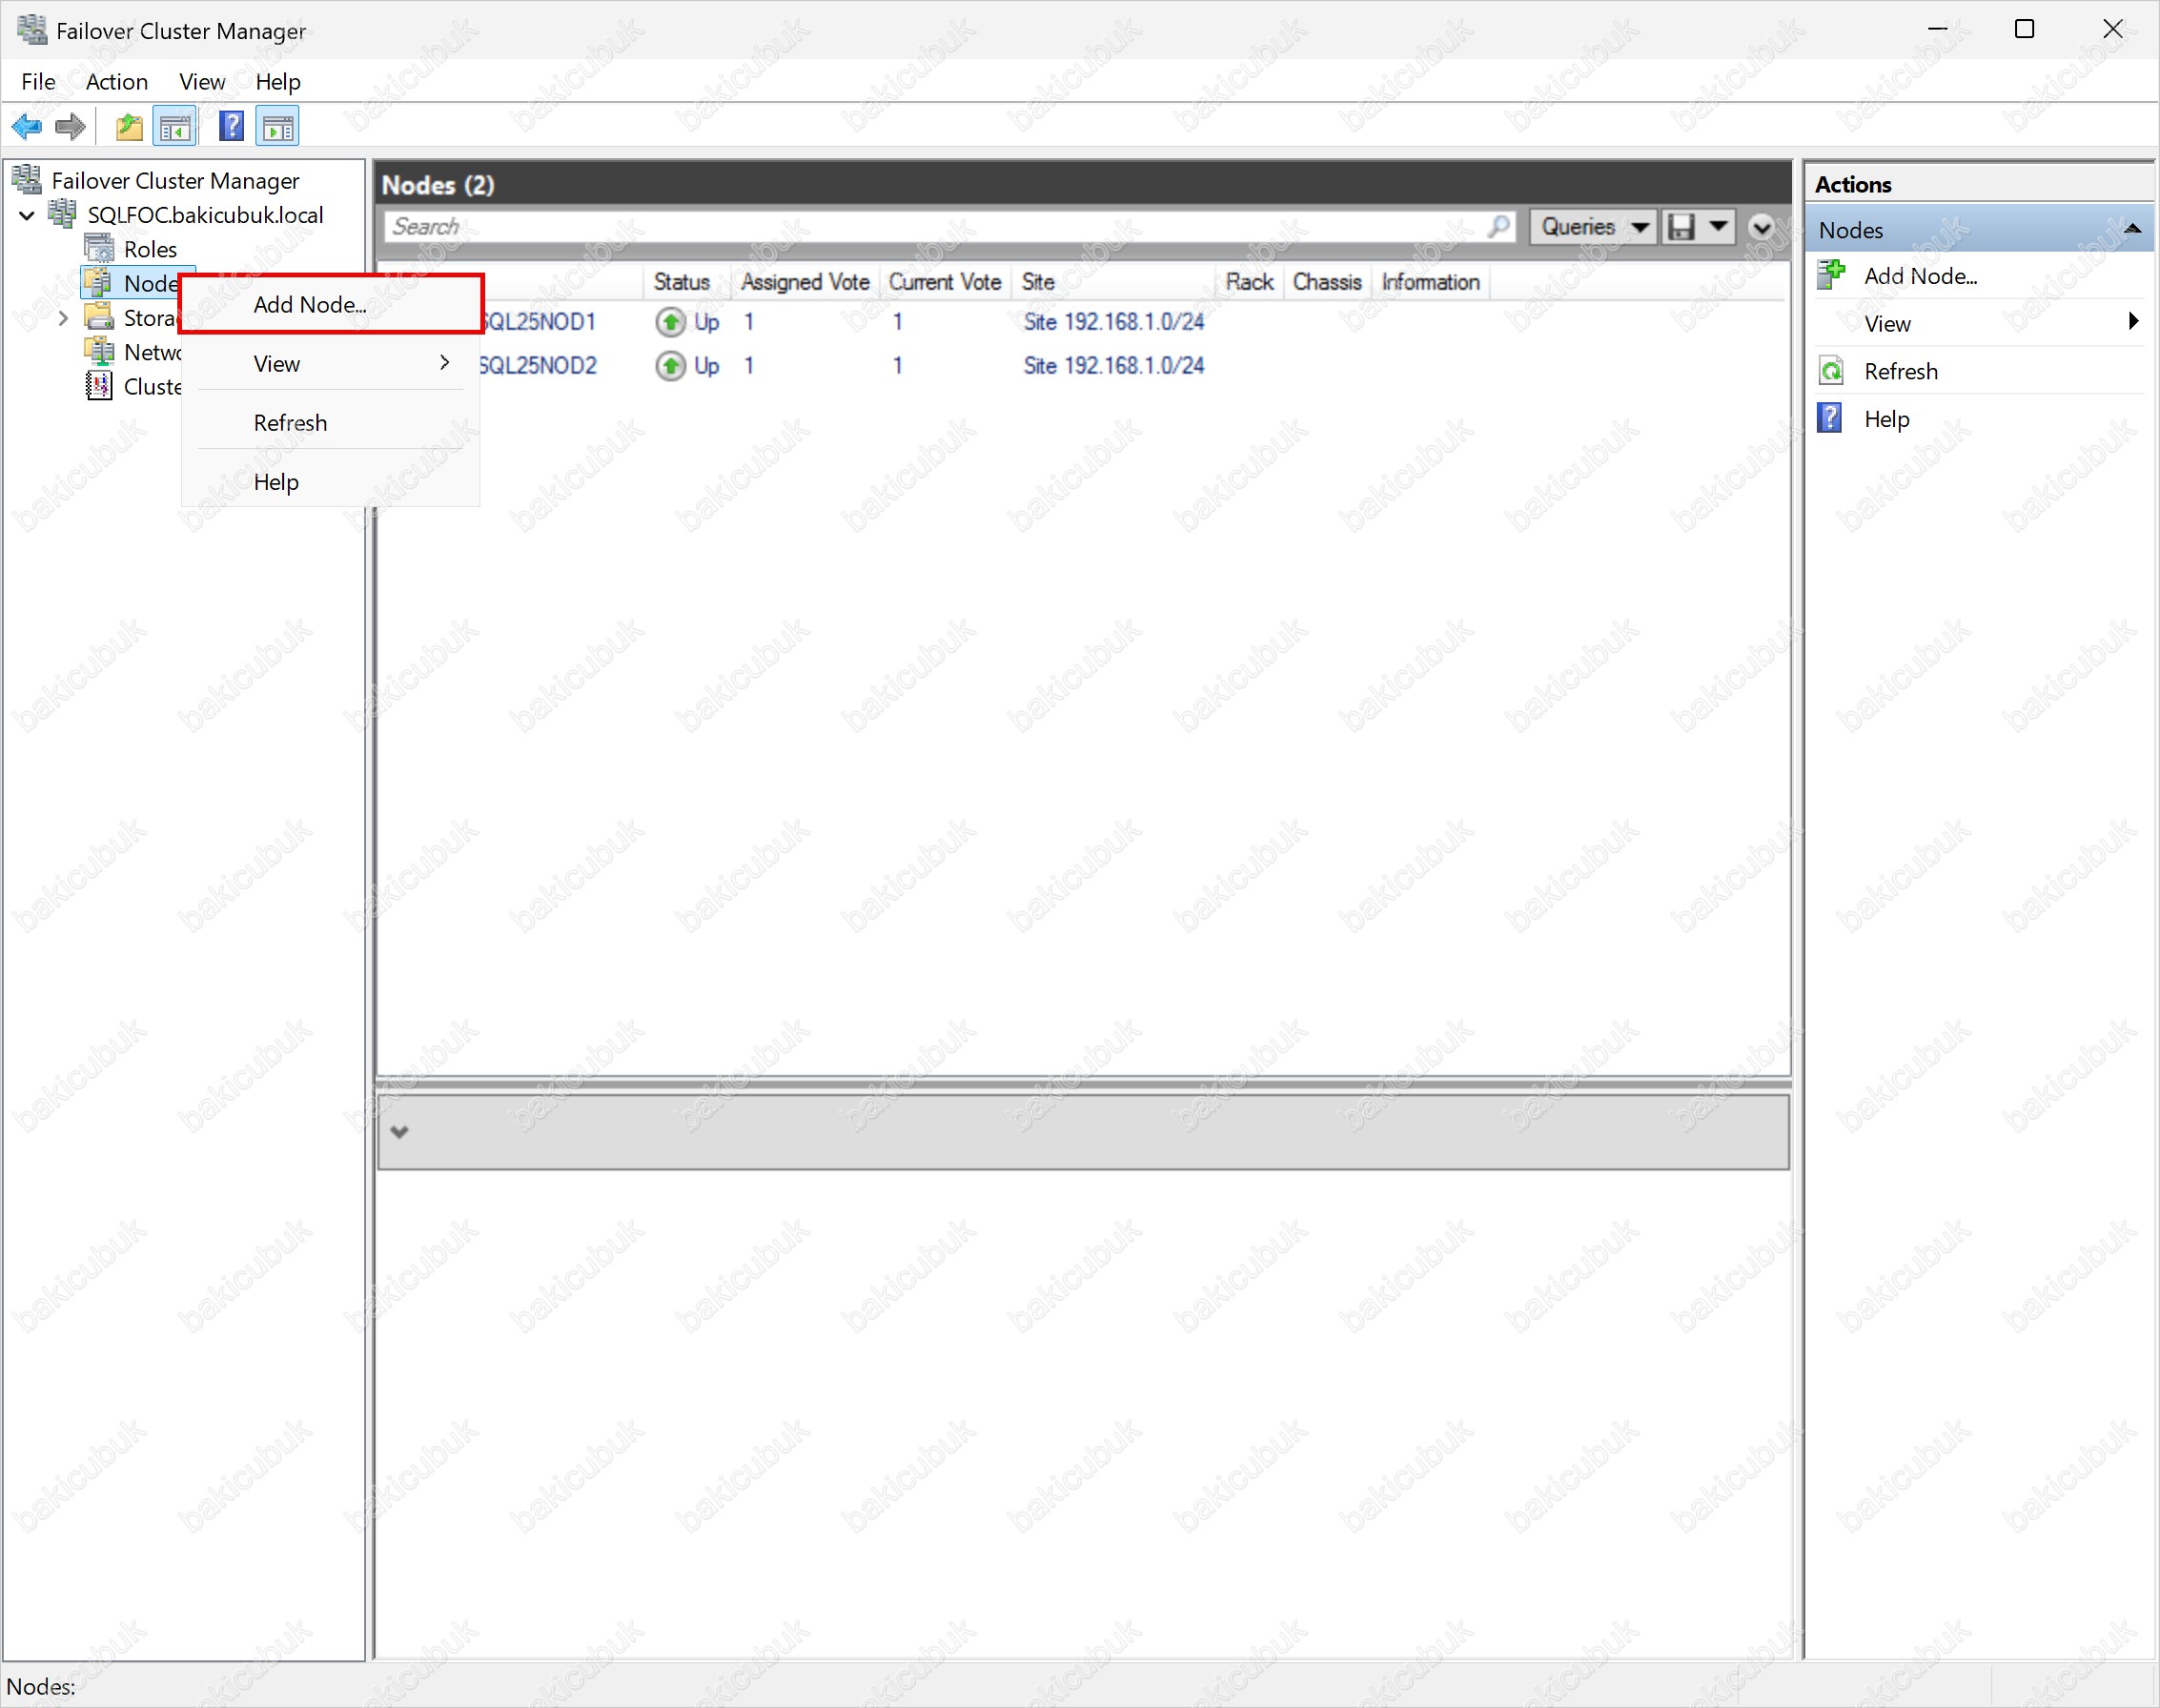Screen dimensions: 2160x1708
Task: Click Add Node icon in Actions pane
Action: pyautogui.click(x=1831, y=275)
